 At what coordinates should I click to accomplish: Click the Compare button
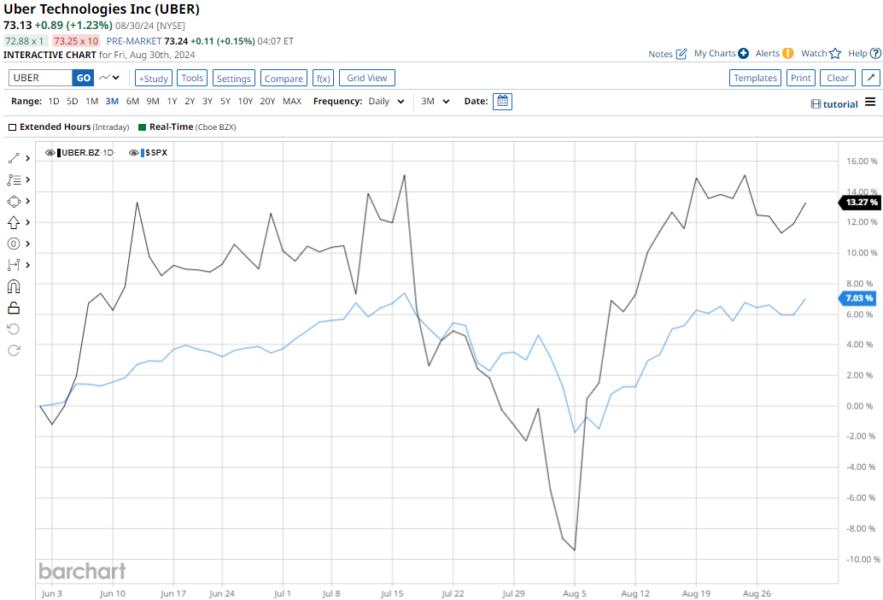[284, 78]
